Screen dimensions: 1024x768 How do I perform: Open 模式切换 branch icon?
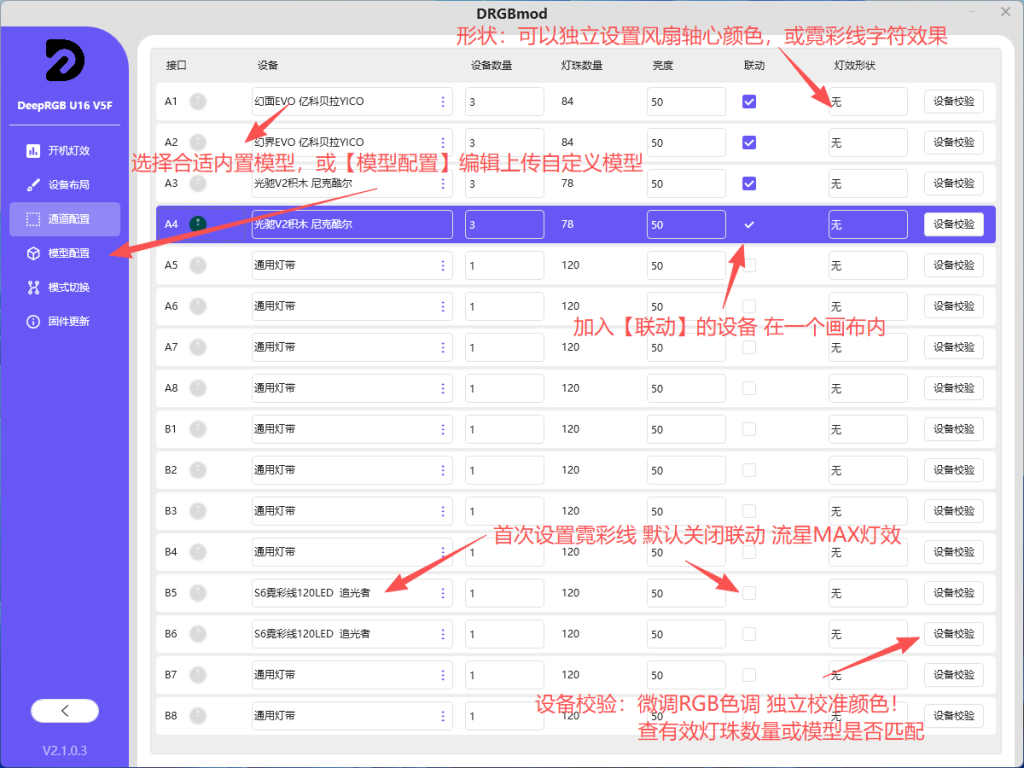point(33,287)
